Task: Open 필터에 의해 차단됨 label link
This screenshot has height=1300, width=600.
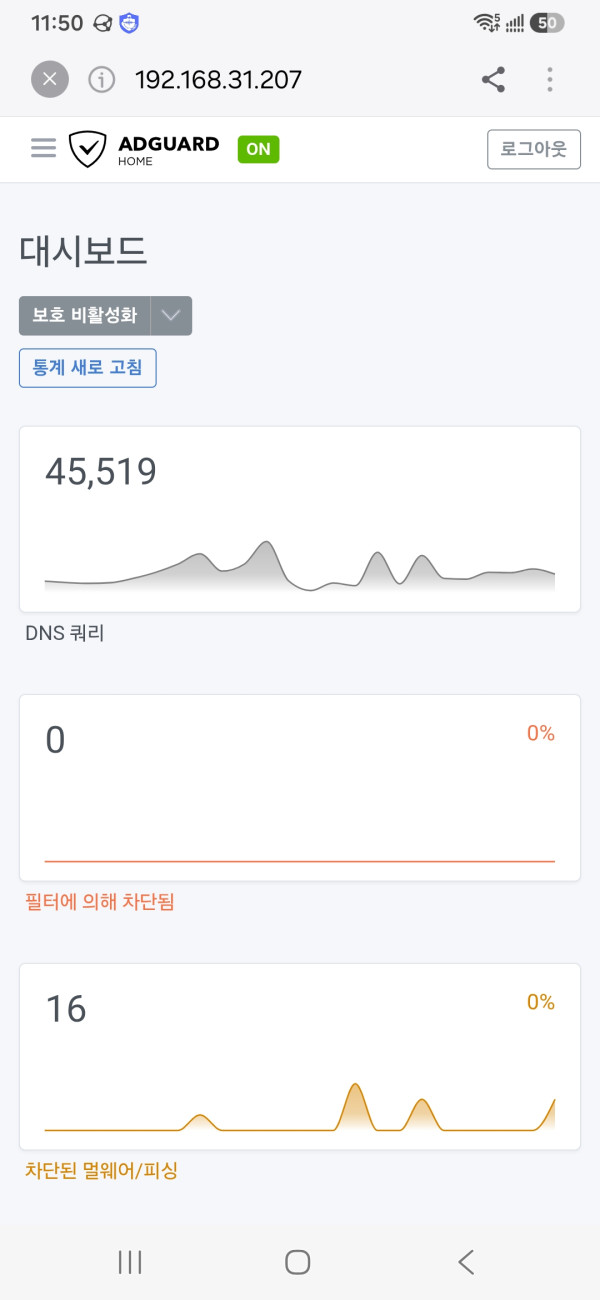Action: (x=100, y=901)
